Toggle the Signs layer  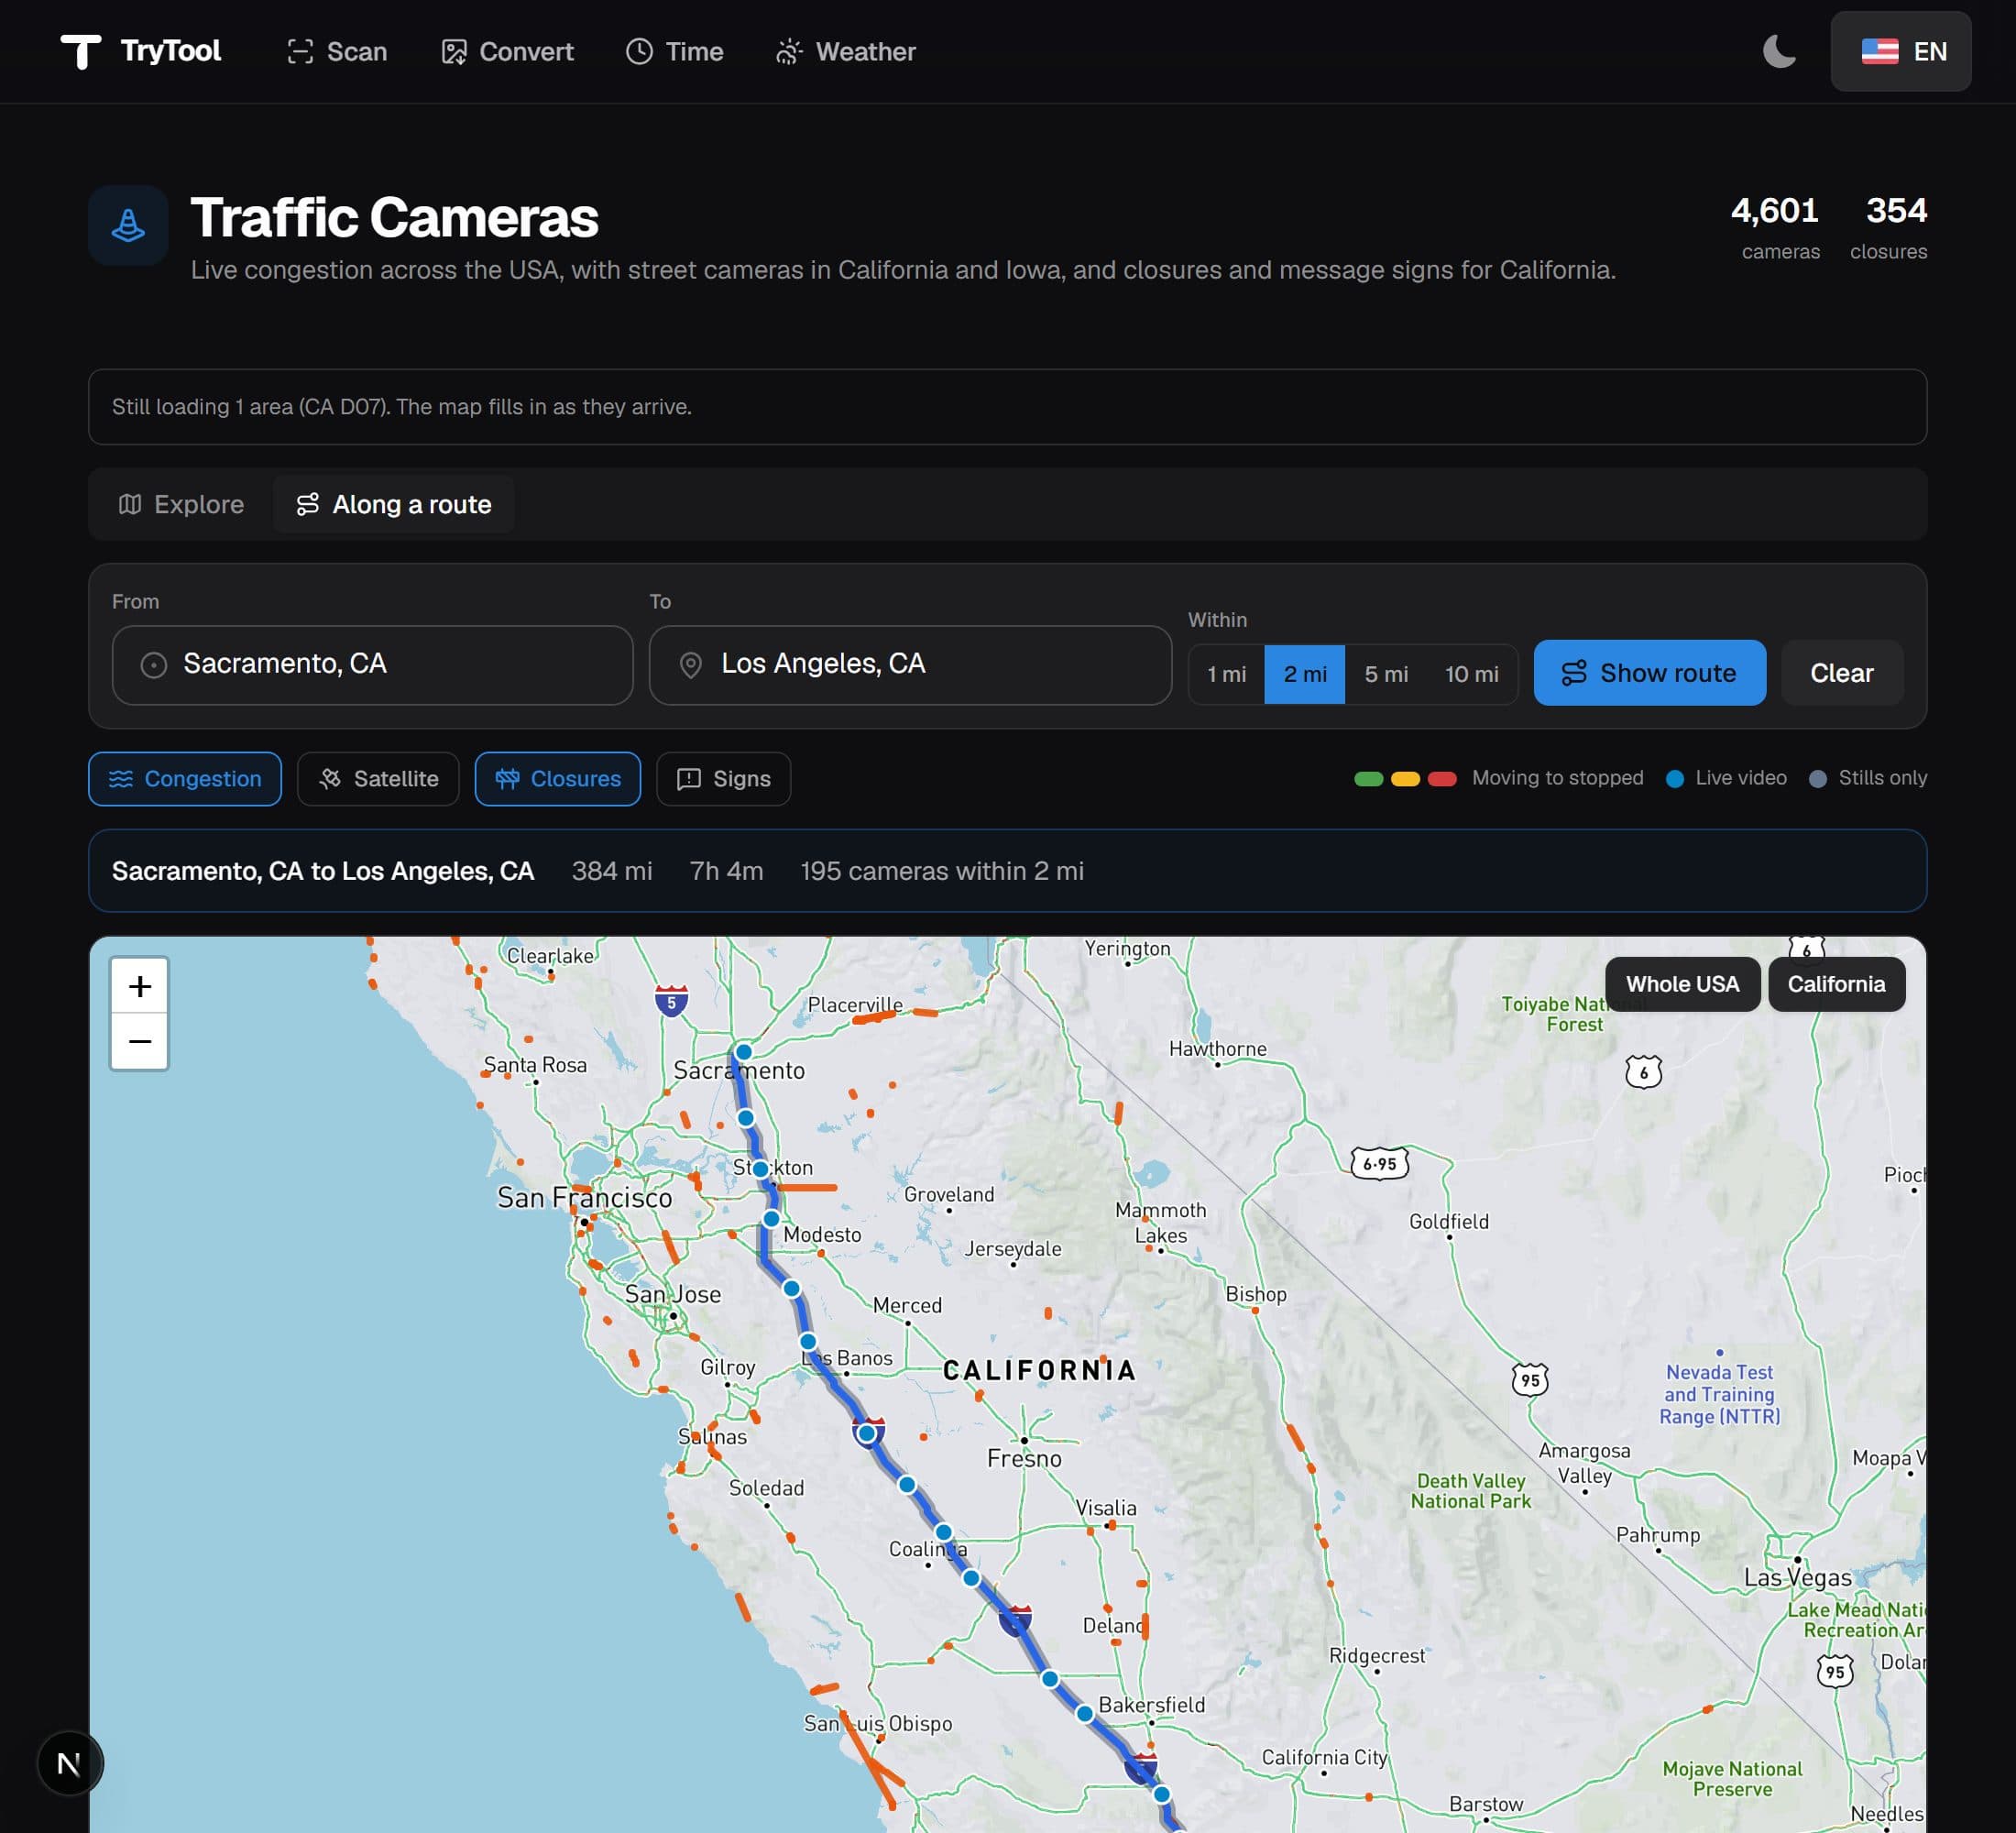(723, 779)
